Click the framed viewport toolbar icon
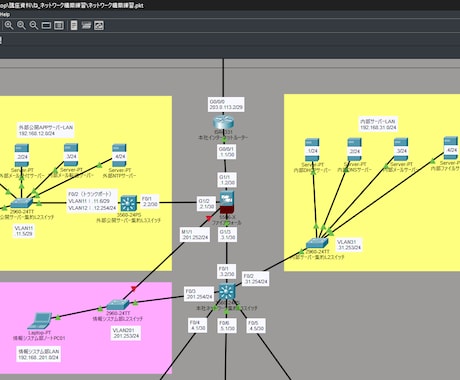This screenshot has height=380, width=460. coord(59,25)
